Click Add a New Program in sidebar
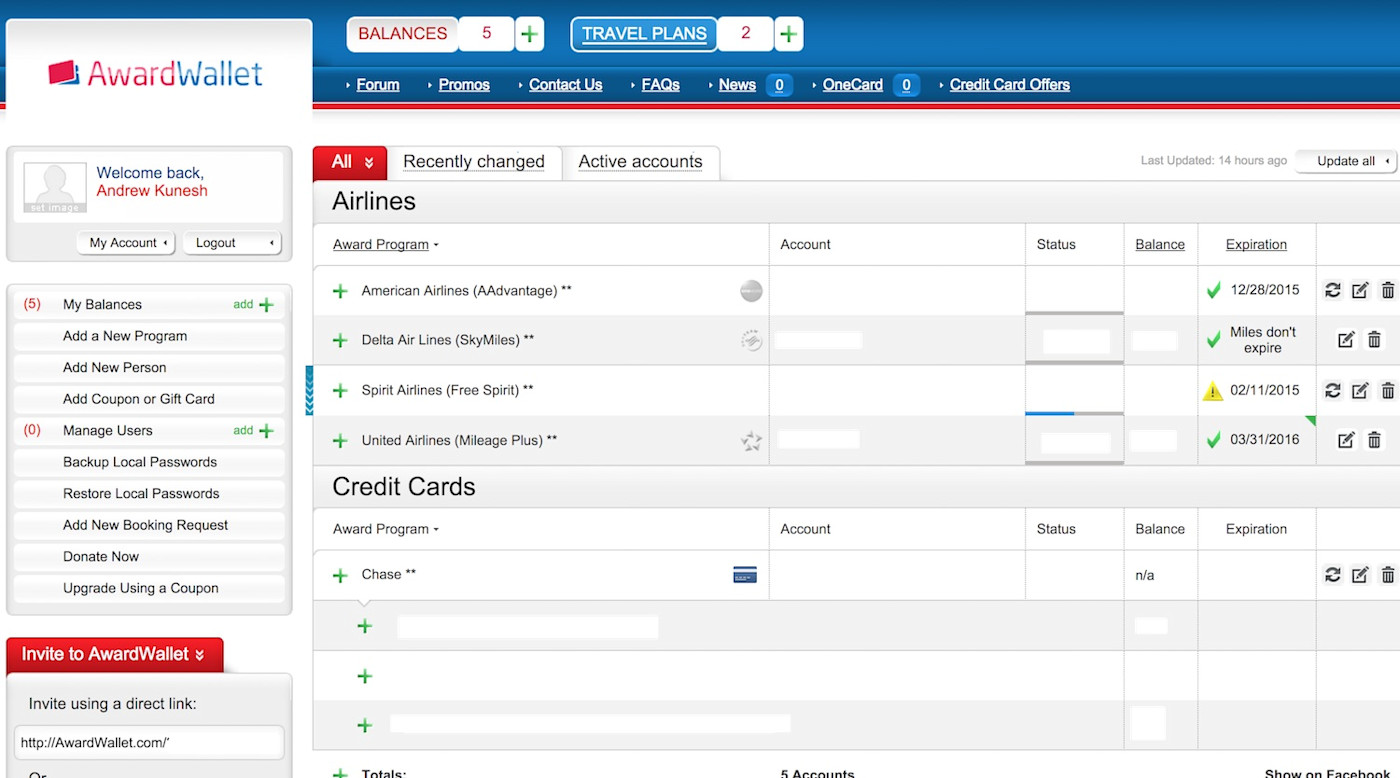This screenshot has width=1400, height=778. tap(125, 336)
